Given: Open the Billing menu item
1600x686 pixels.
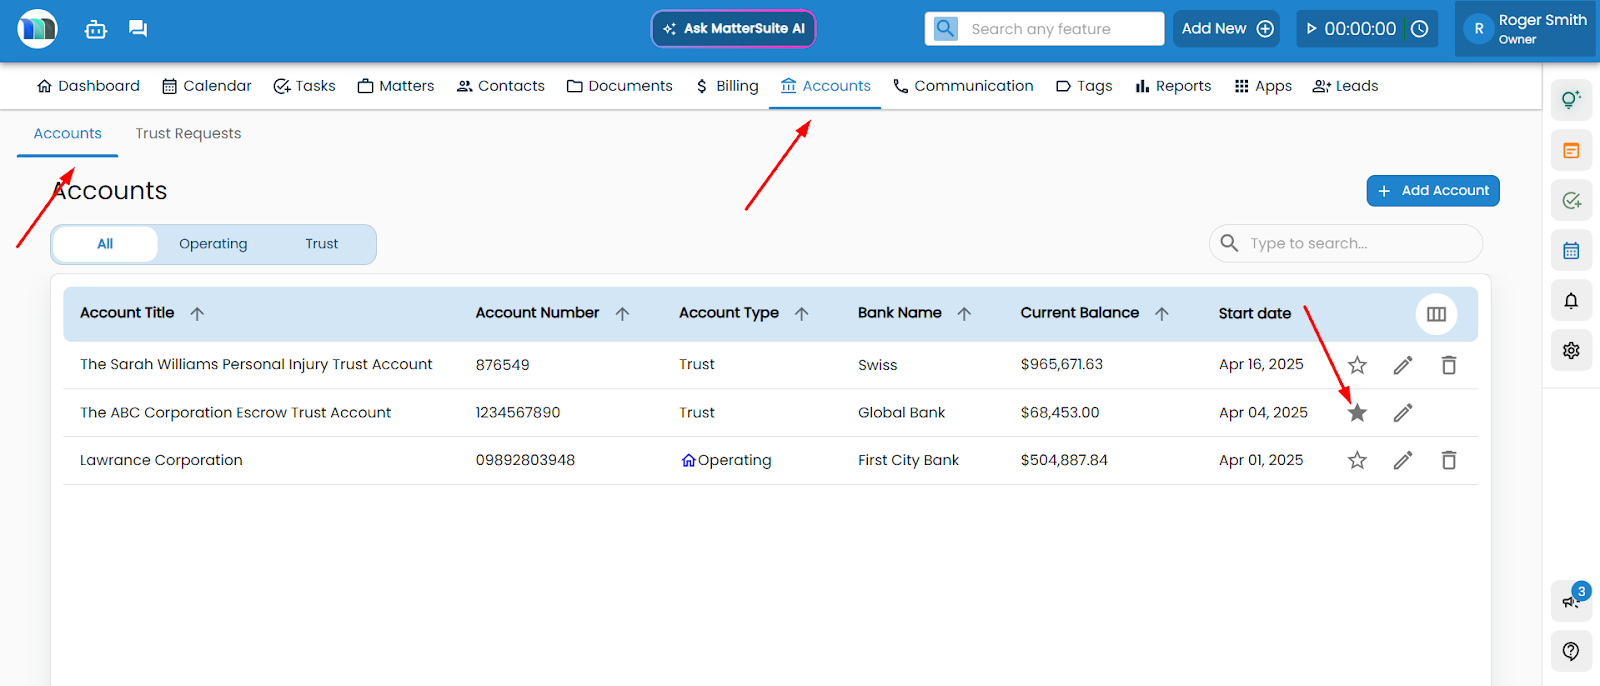Looking at the screenshot, I should 727,86.
